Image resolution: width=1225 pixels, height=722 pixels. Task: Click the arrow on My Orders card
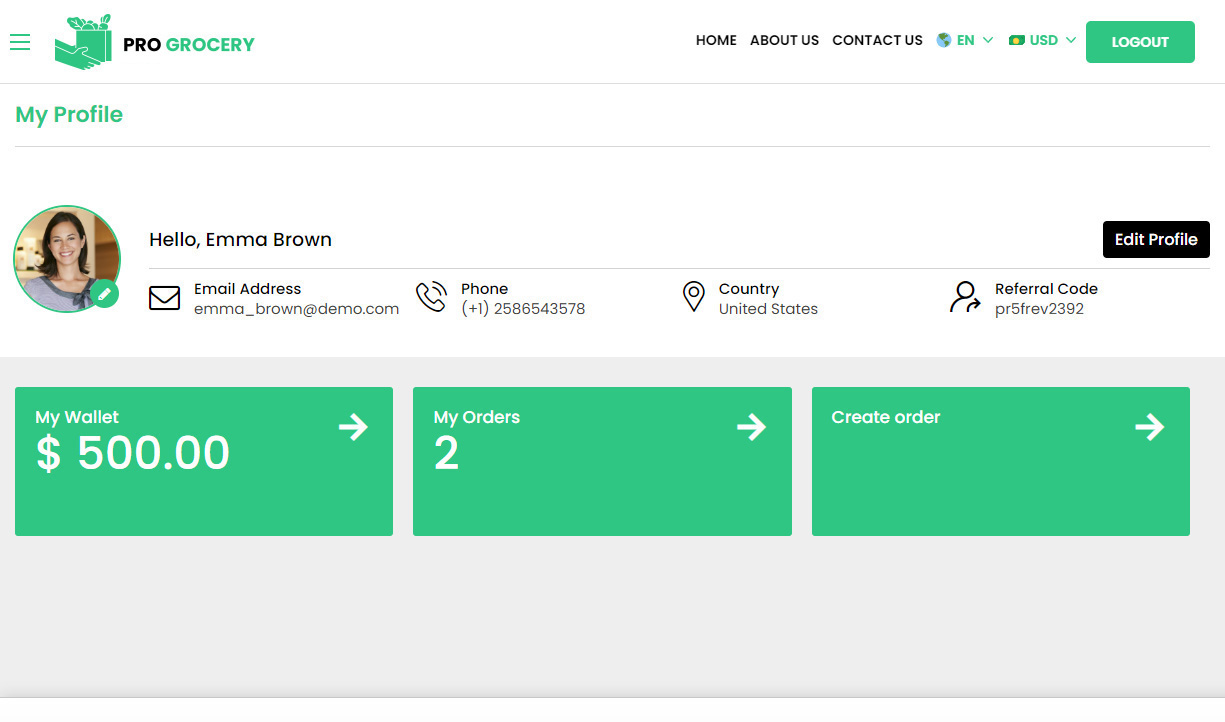pyautogui.click(x=751, y=427)
